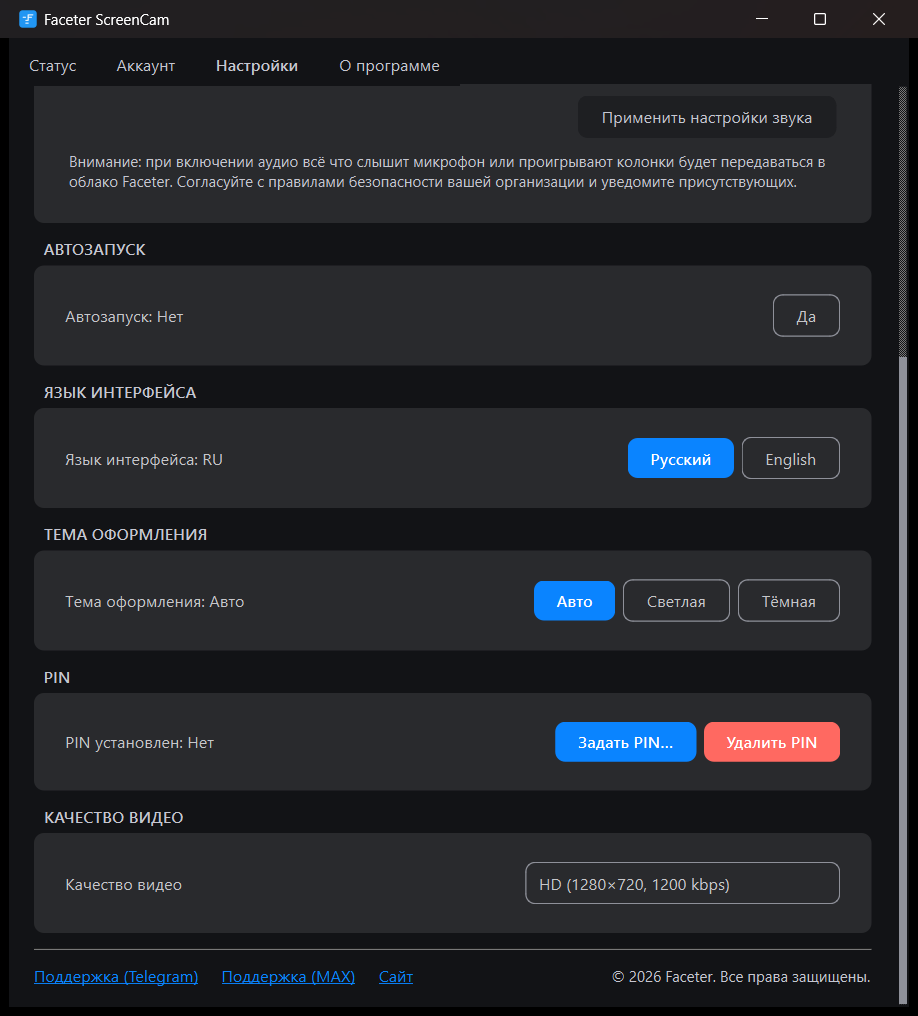The image size is (918, 1016).
Task: Open the Поддержка (MAX) link
Action: [288, 976]
